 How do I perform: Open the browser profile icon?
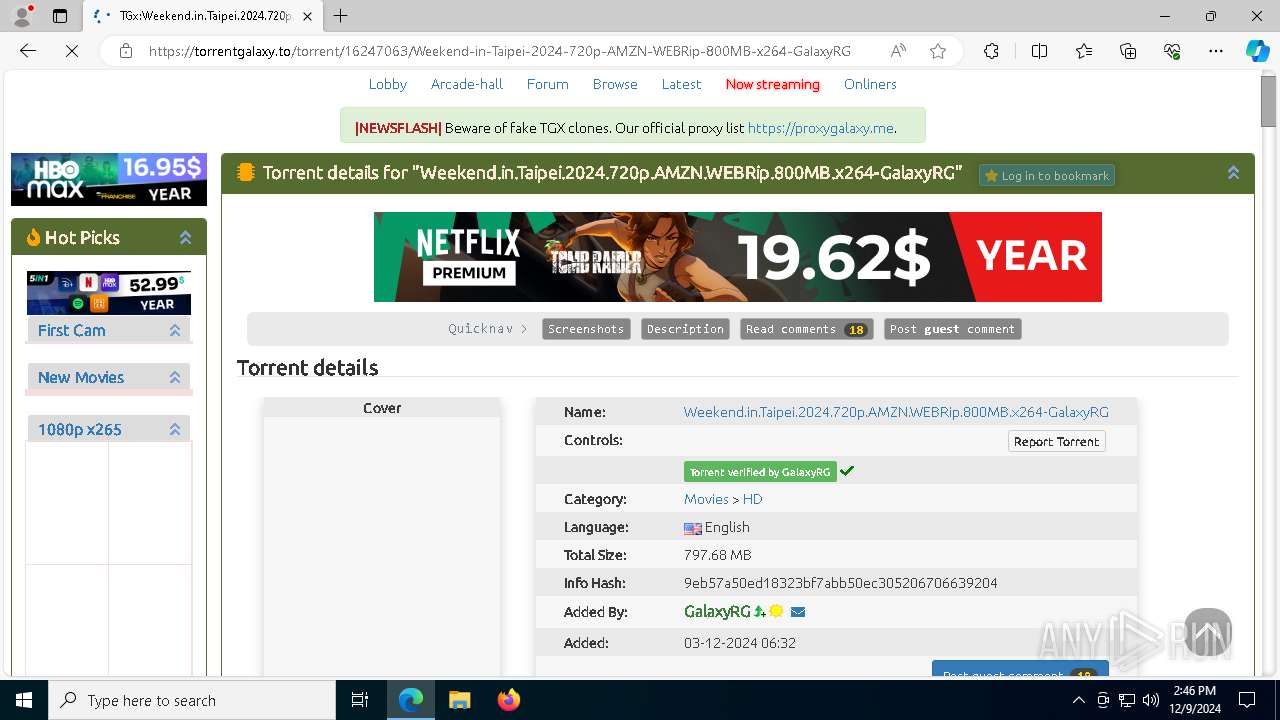[22, 16]
